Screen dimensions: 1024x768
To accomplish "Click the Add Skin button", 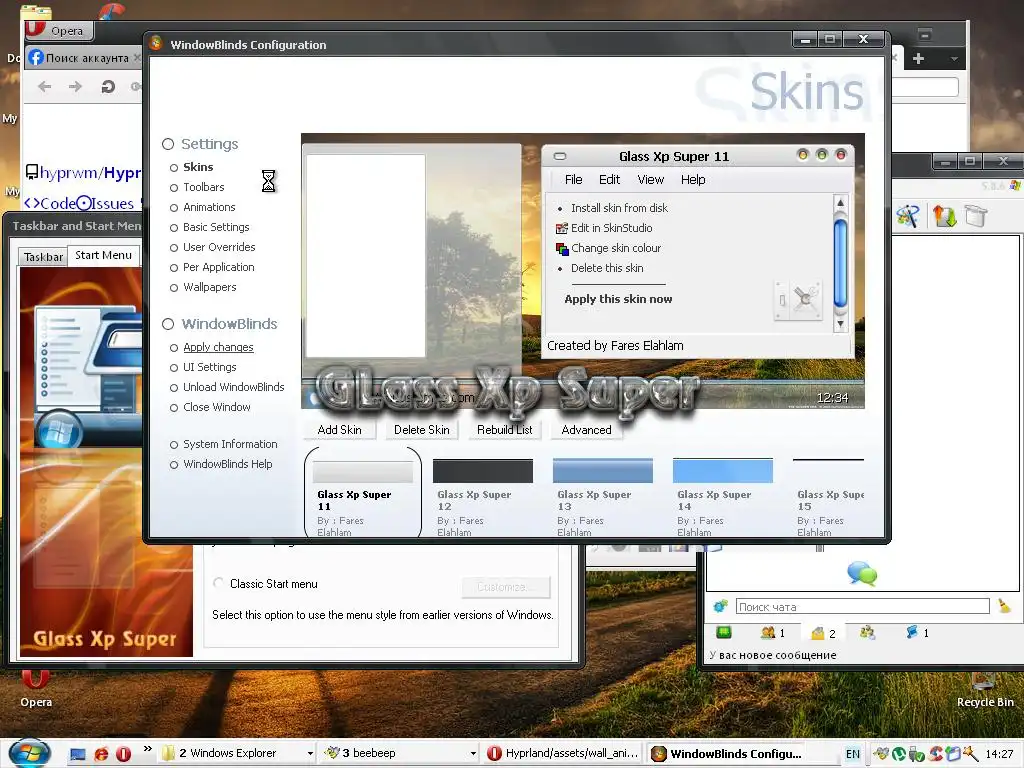I will [x=340, y=430].
